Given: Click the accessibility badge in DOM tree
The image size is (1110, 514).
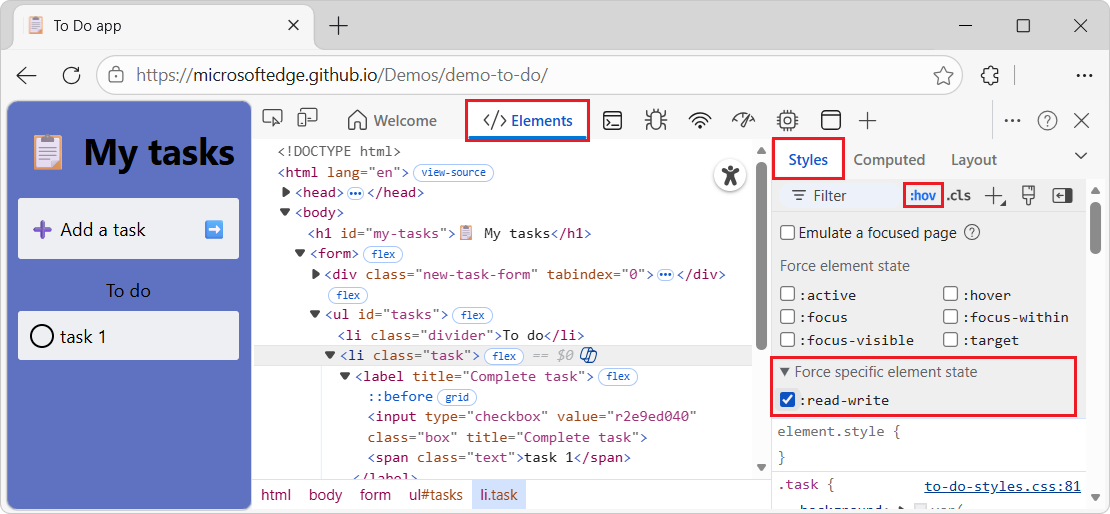Looking at the screenshot, I should (730, 176).
